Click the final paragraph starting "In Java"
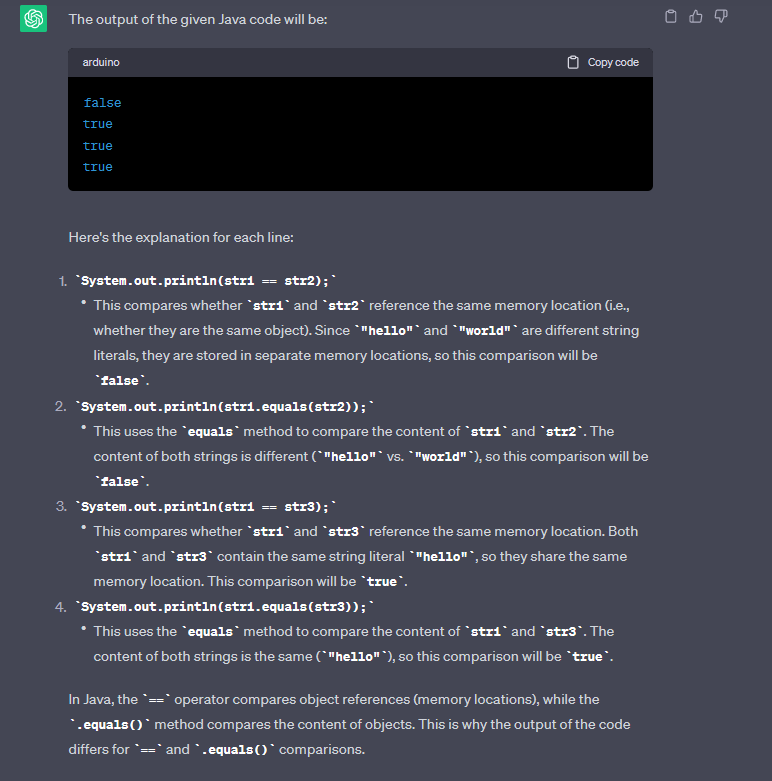This screenshot has height=781, width=772. click(350, 724)
